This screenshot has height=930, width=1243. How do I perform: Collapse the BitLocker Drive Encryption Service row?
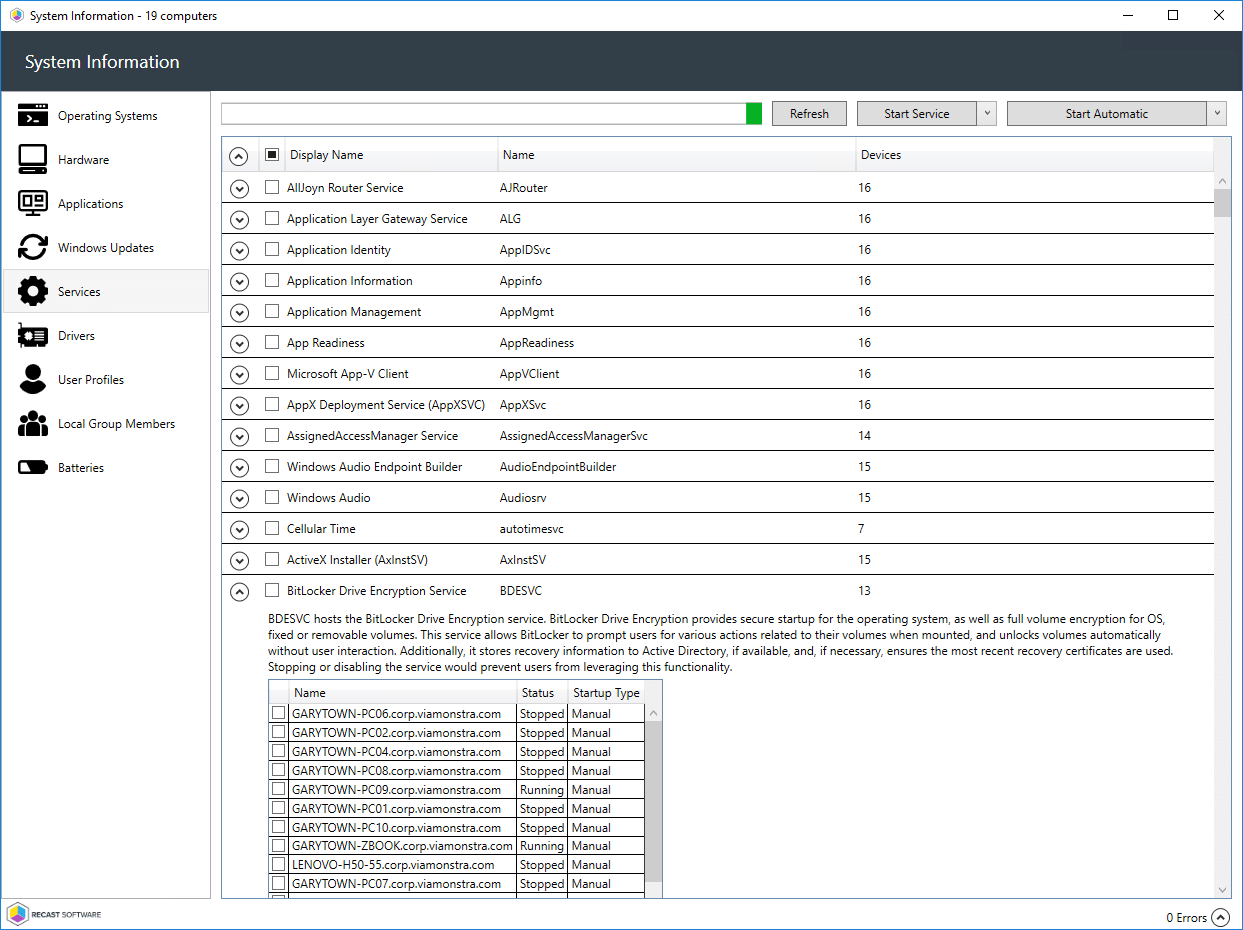click(x=239, y=591)
